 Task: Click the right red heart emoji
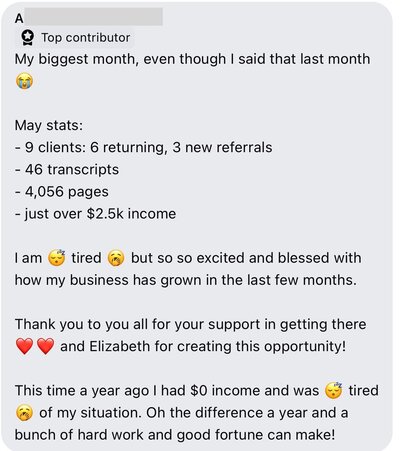click(45, 346)
